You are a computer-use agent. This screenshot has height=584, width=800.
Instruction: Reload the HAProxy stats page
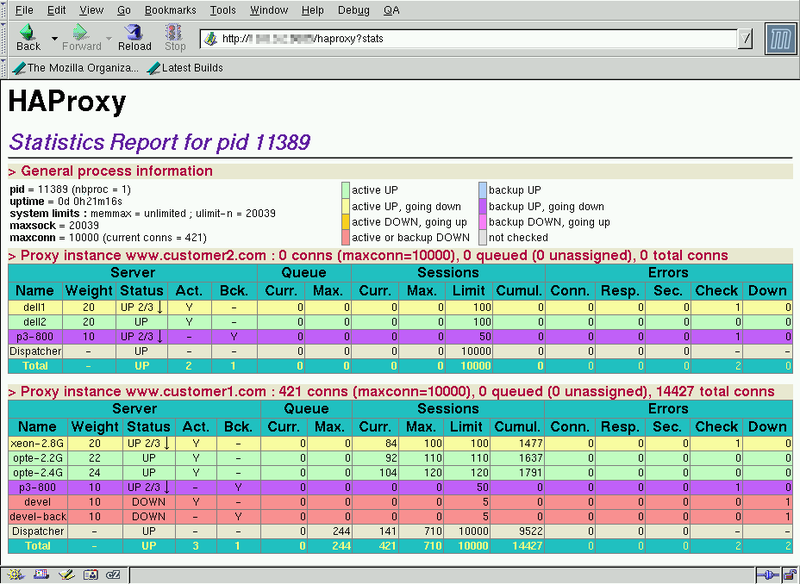coord(135,38)
